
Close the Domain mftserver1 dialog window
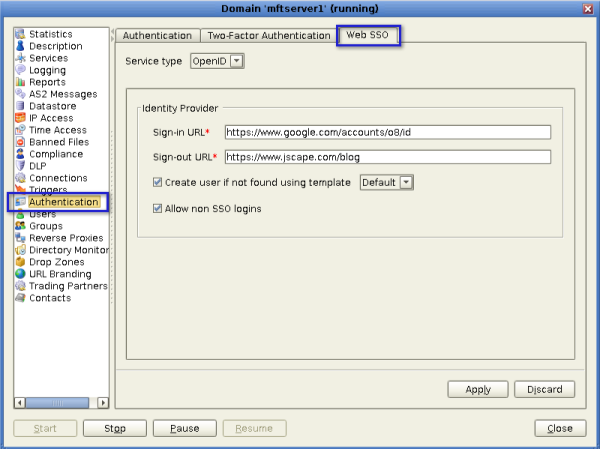tap(588, 8)
